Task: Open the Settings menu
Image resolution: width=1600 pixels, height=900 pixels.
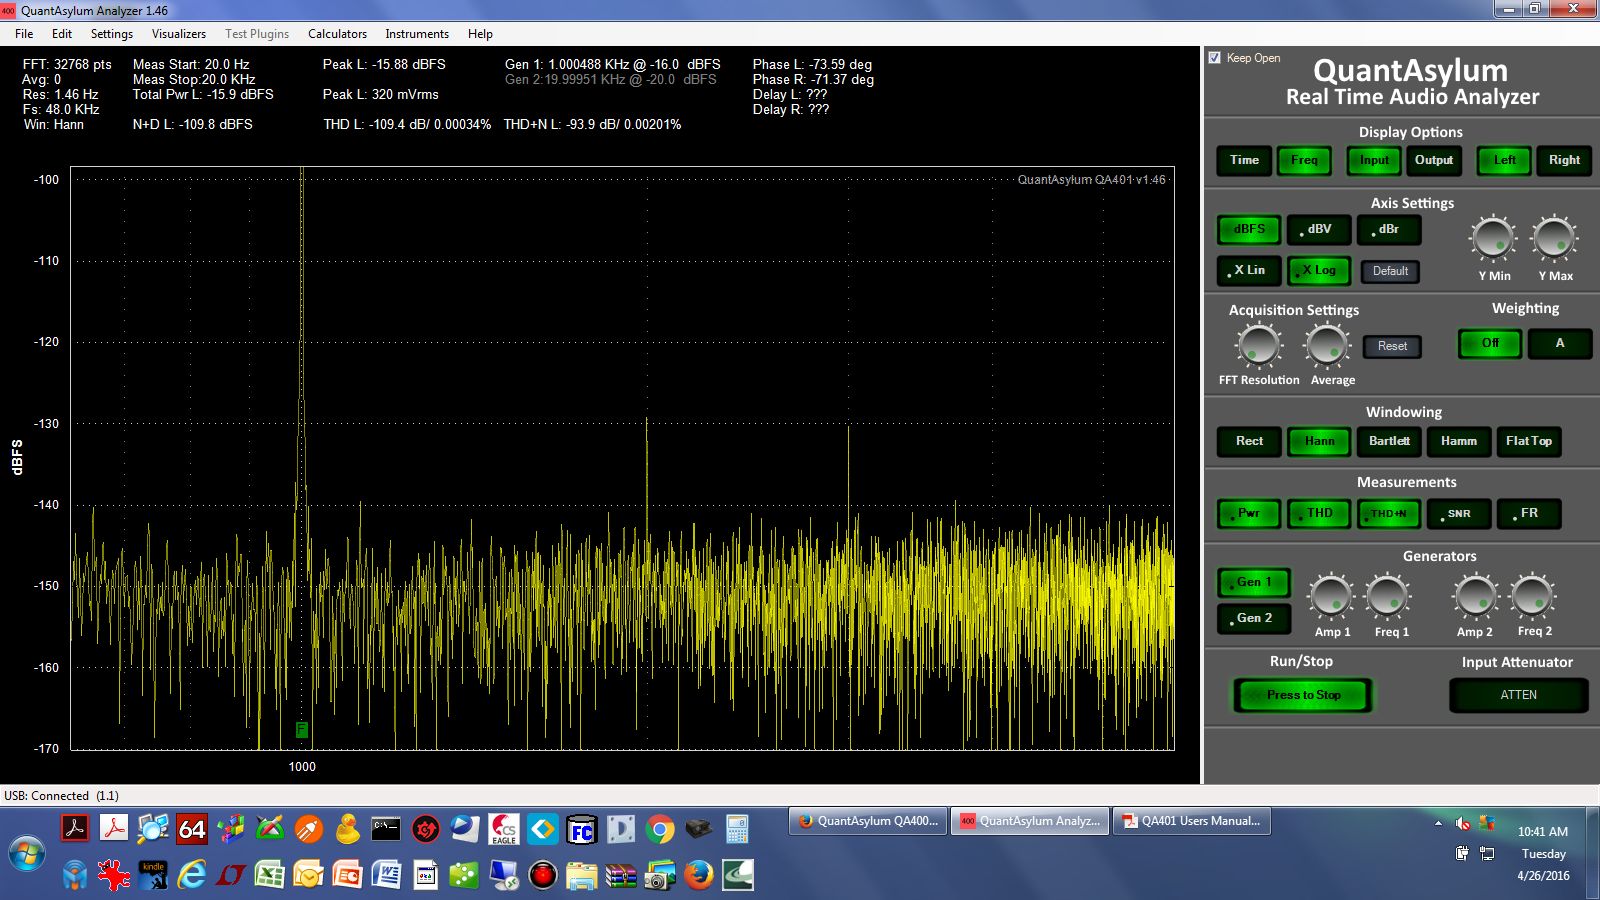Action: [112, 34]
